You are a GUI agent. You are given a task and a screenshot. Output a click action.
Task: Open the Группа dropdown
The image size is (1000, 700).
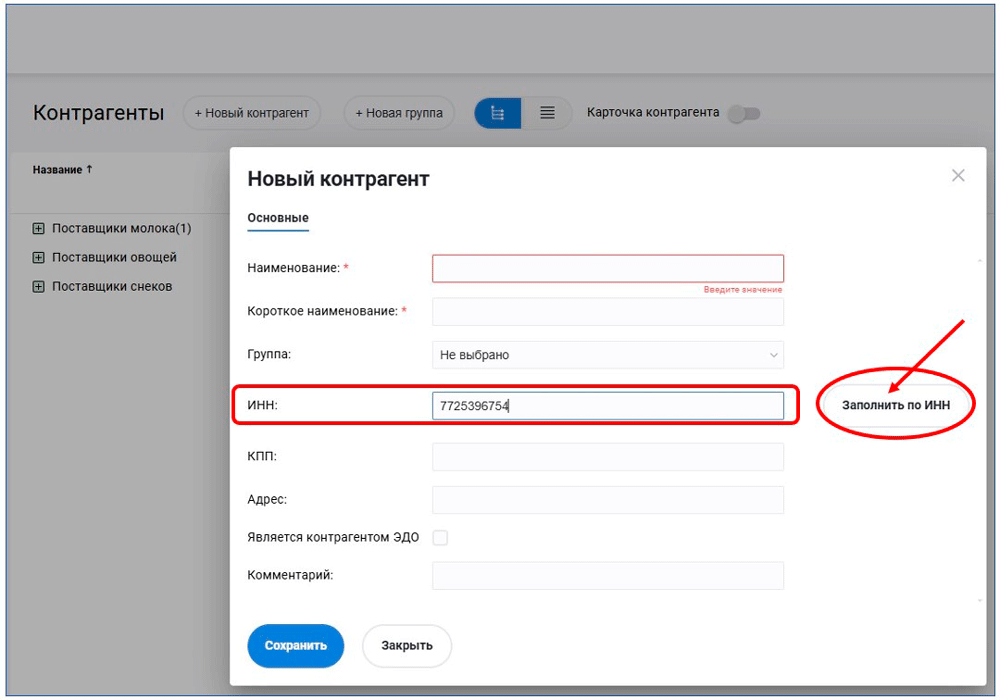[607, 355]
